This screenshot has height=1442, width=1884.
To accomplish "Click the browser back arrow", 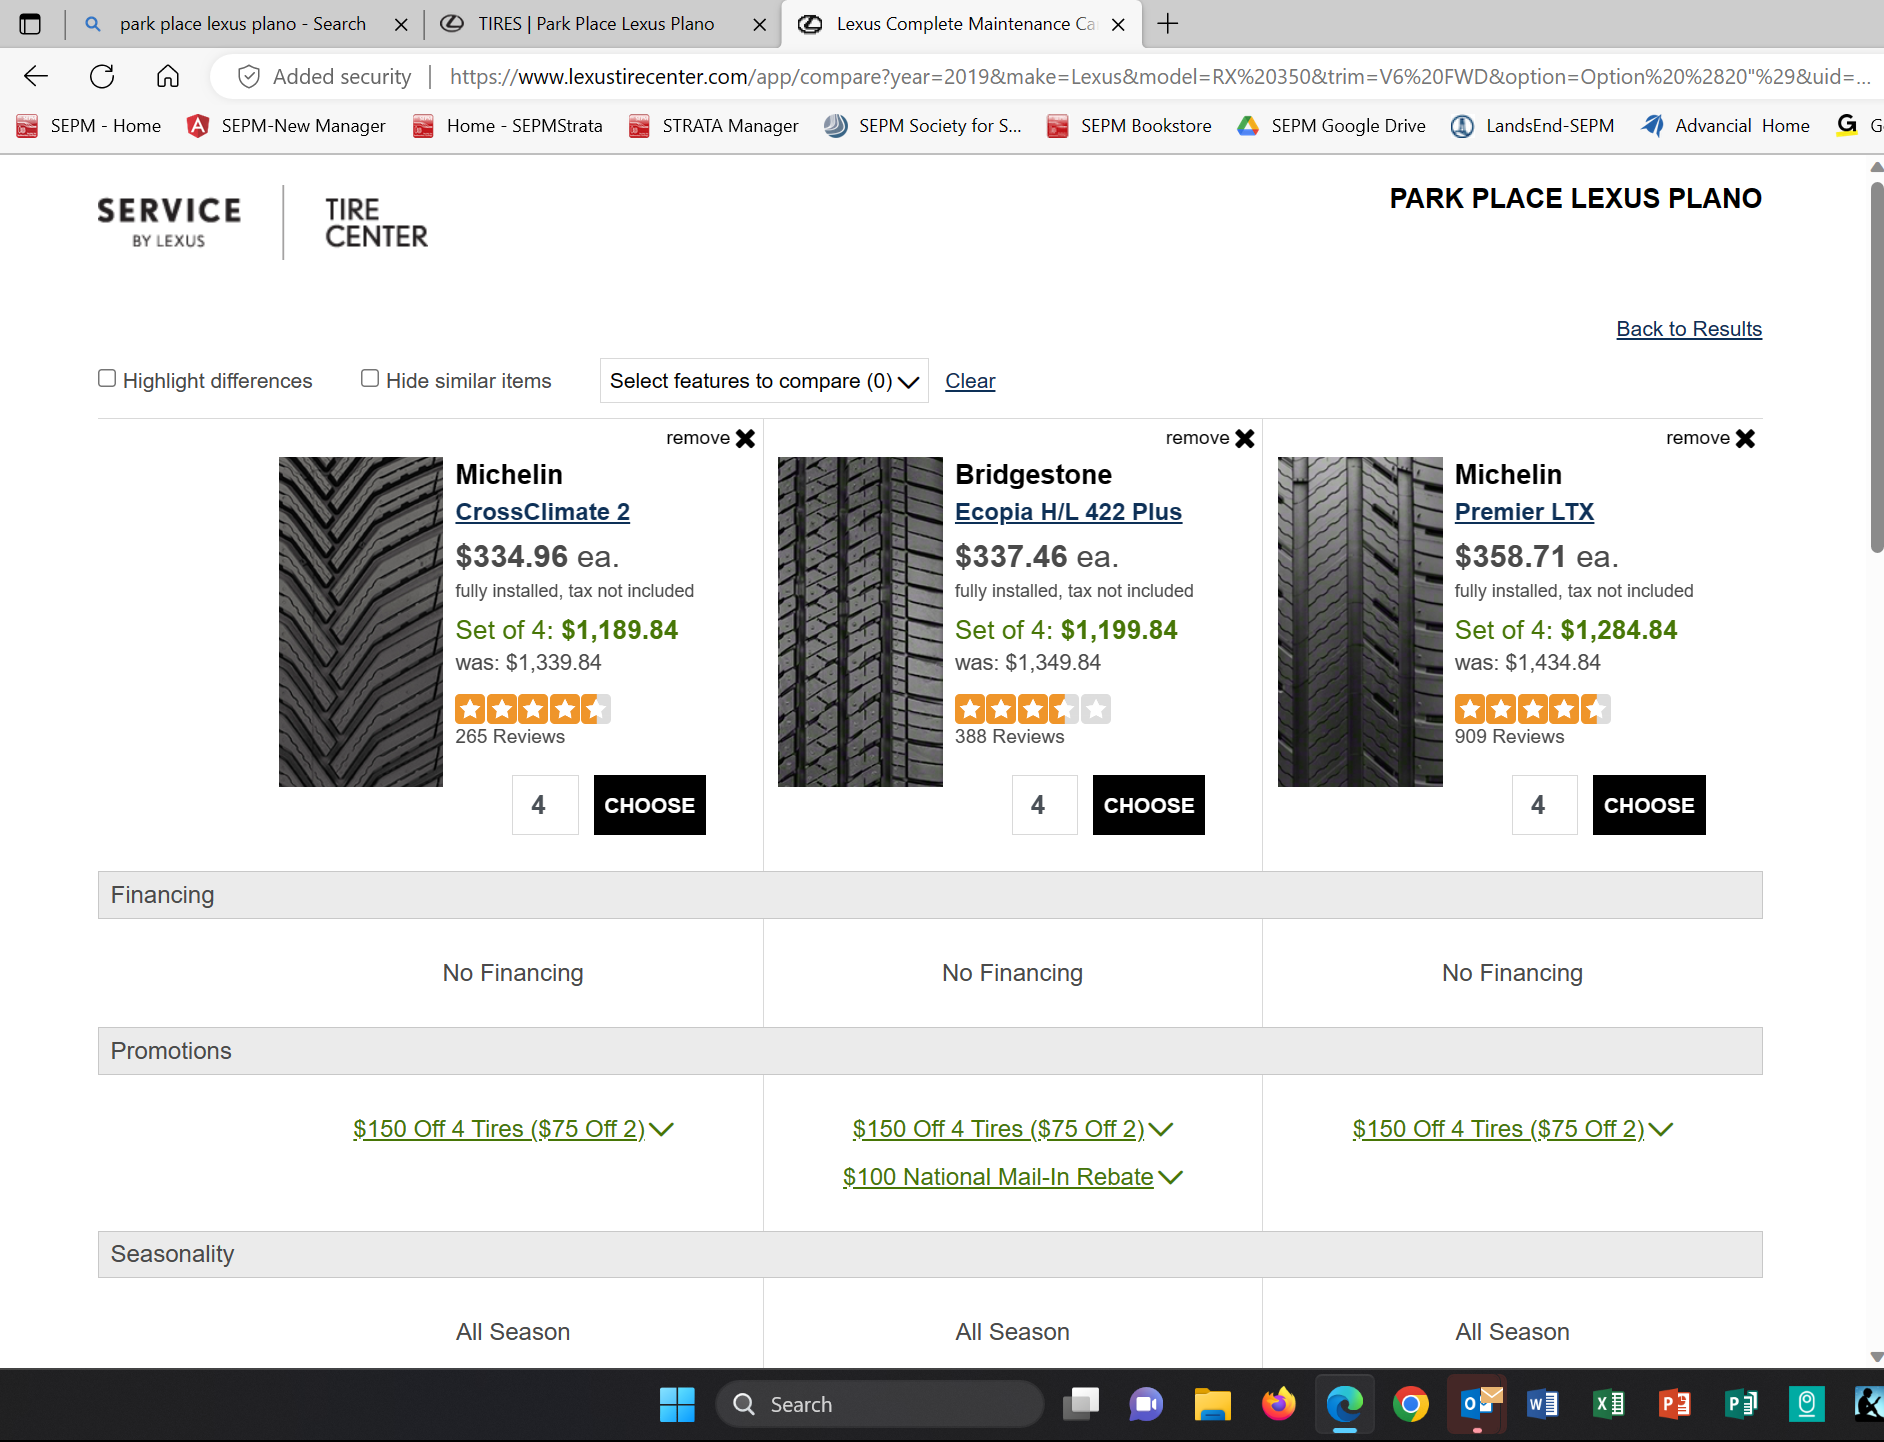I will tap(36, 76).
